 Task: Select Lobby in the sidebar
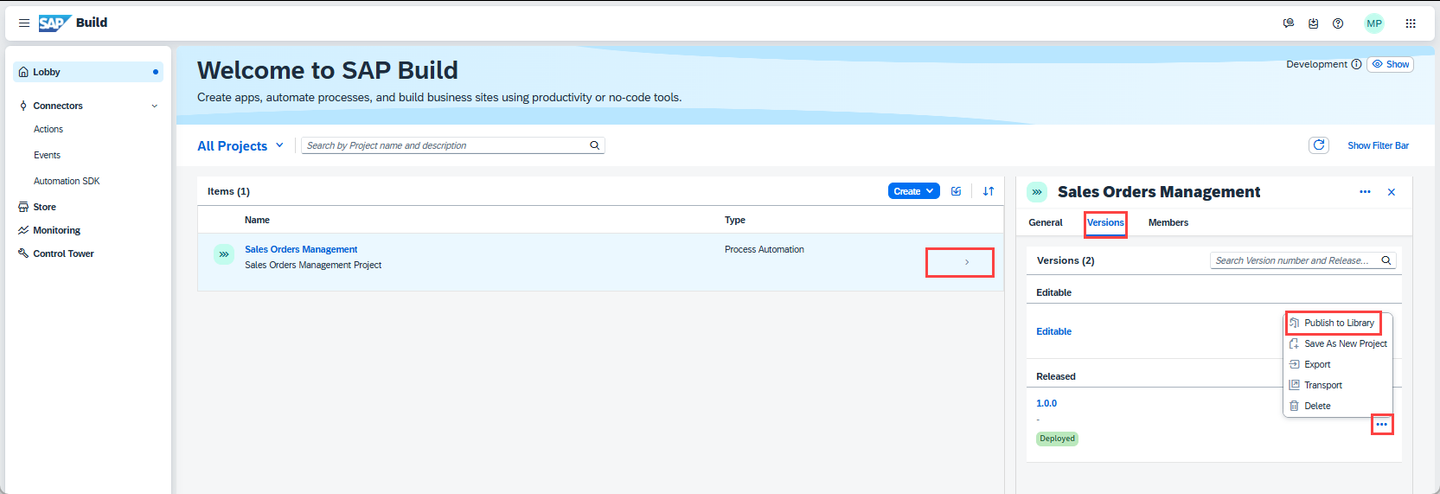click(88, 72)
